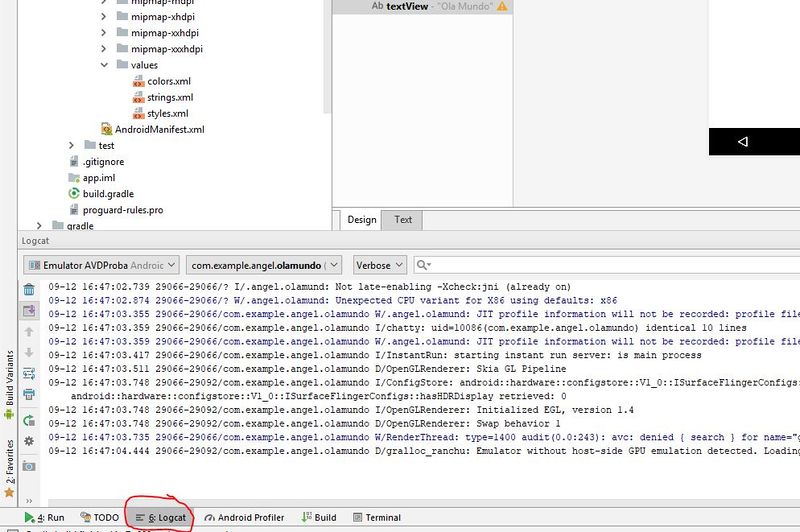Image resolution: width=800 pixels, height=532 pixels.
Task: Select build.gradle in the project tree
Action: (x=101, y=194)
